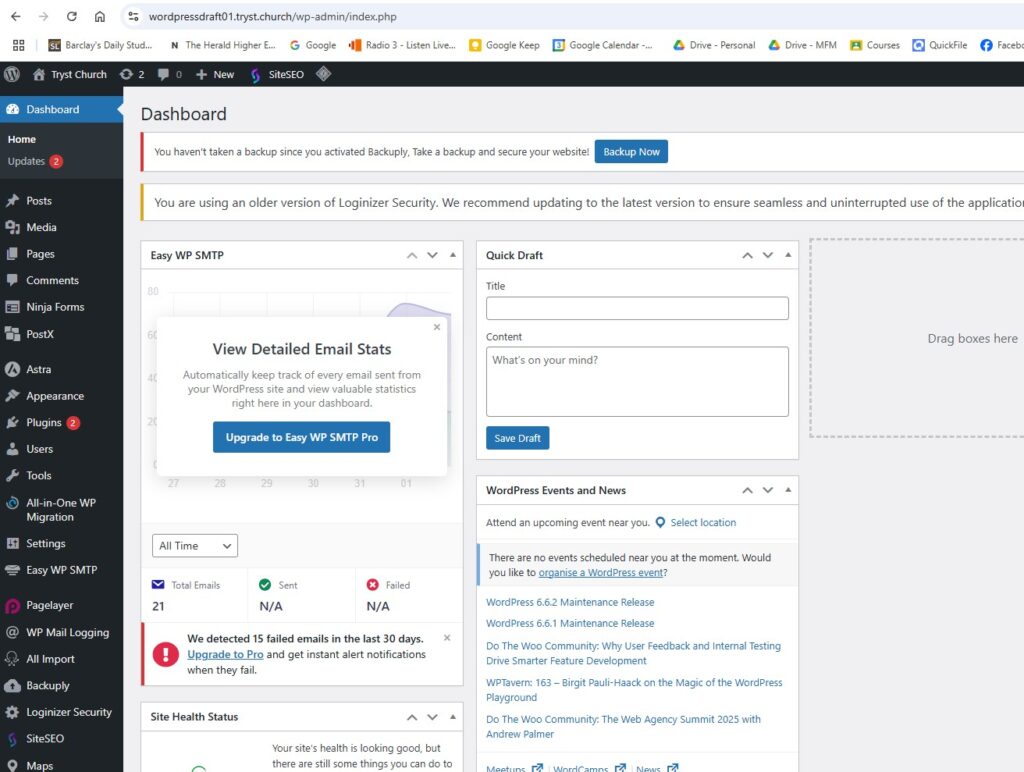
Task: Move Easy WP SMTP widget up
Action: pos(412,255)
